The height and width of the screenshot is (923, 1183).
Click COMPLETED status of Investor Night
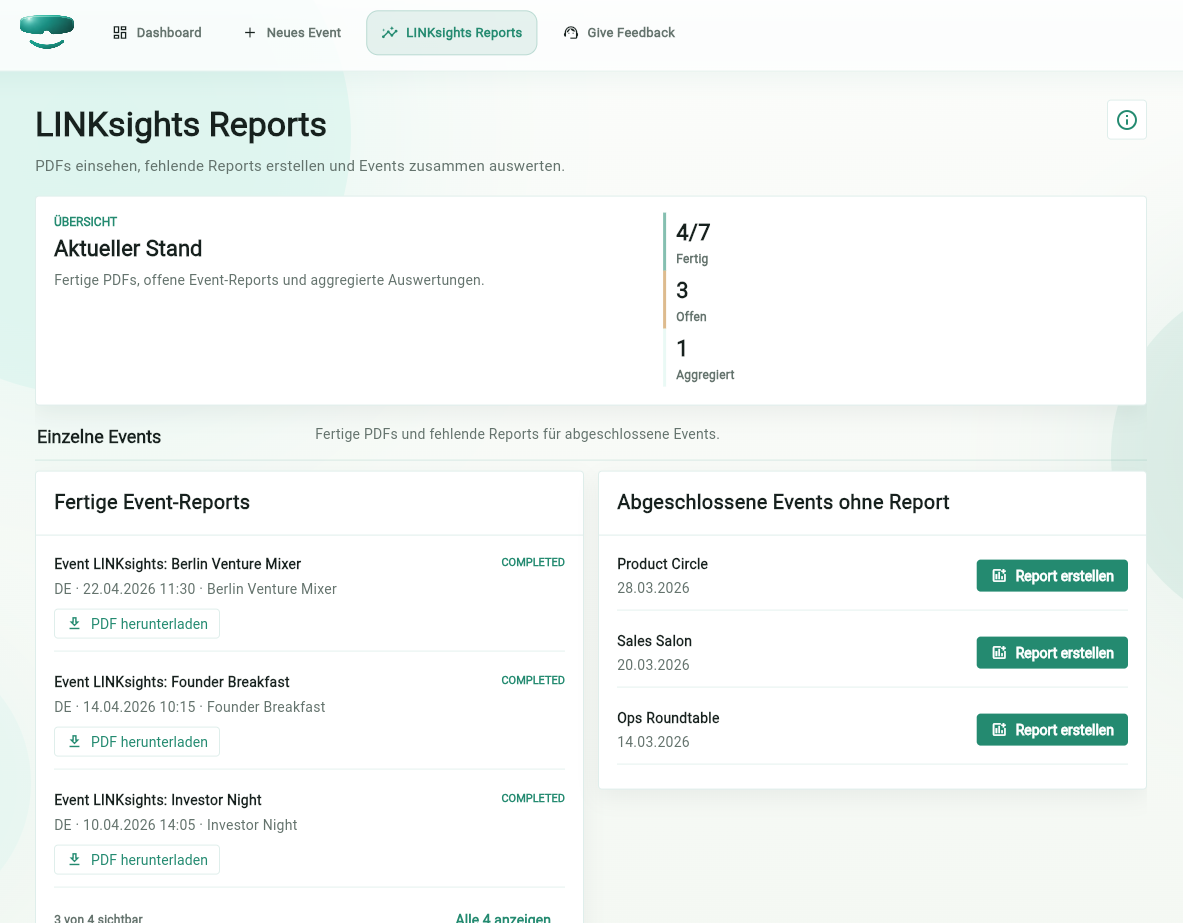[x=533, y=798]
